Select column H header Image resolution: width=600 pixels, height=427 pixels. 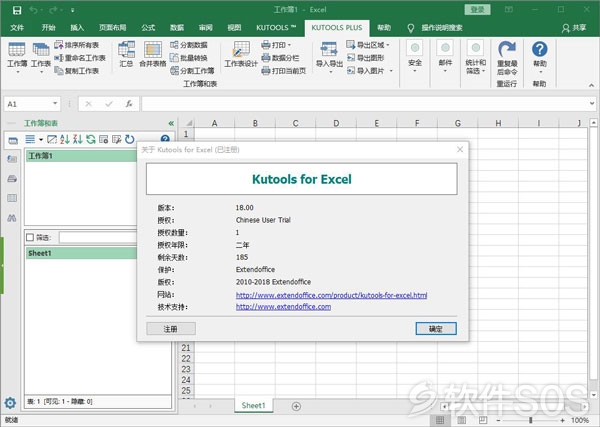(x=498, y=123)
